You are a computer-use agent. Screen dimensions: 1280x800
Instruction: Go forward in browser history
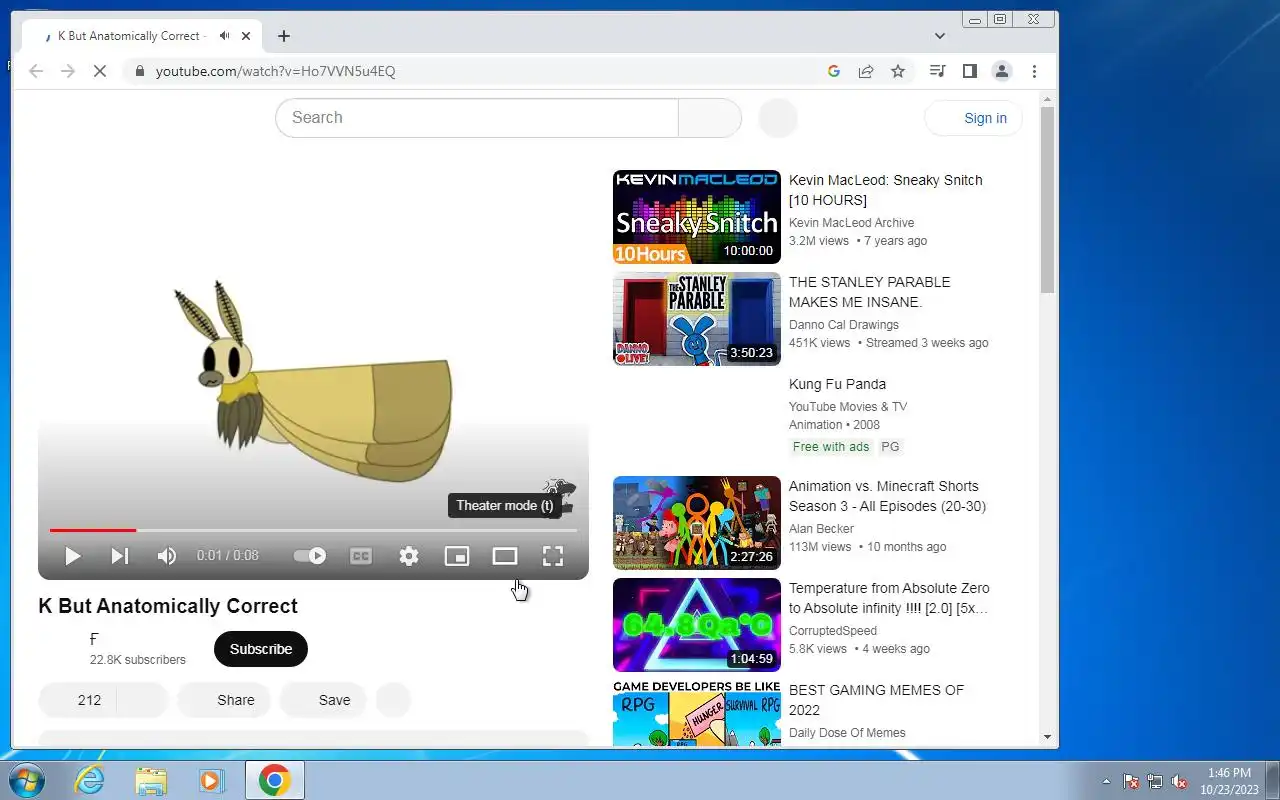tap(68, 71)
